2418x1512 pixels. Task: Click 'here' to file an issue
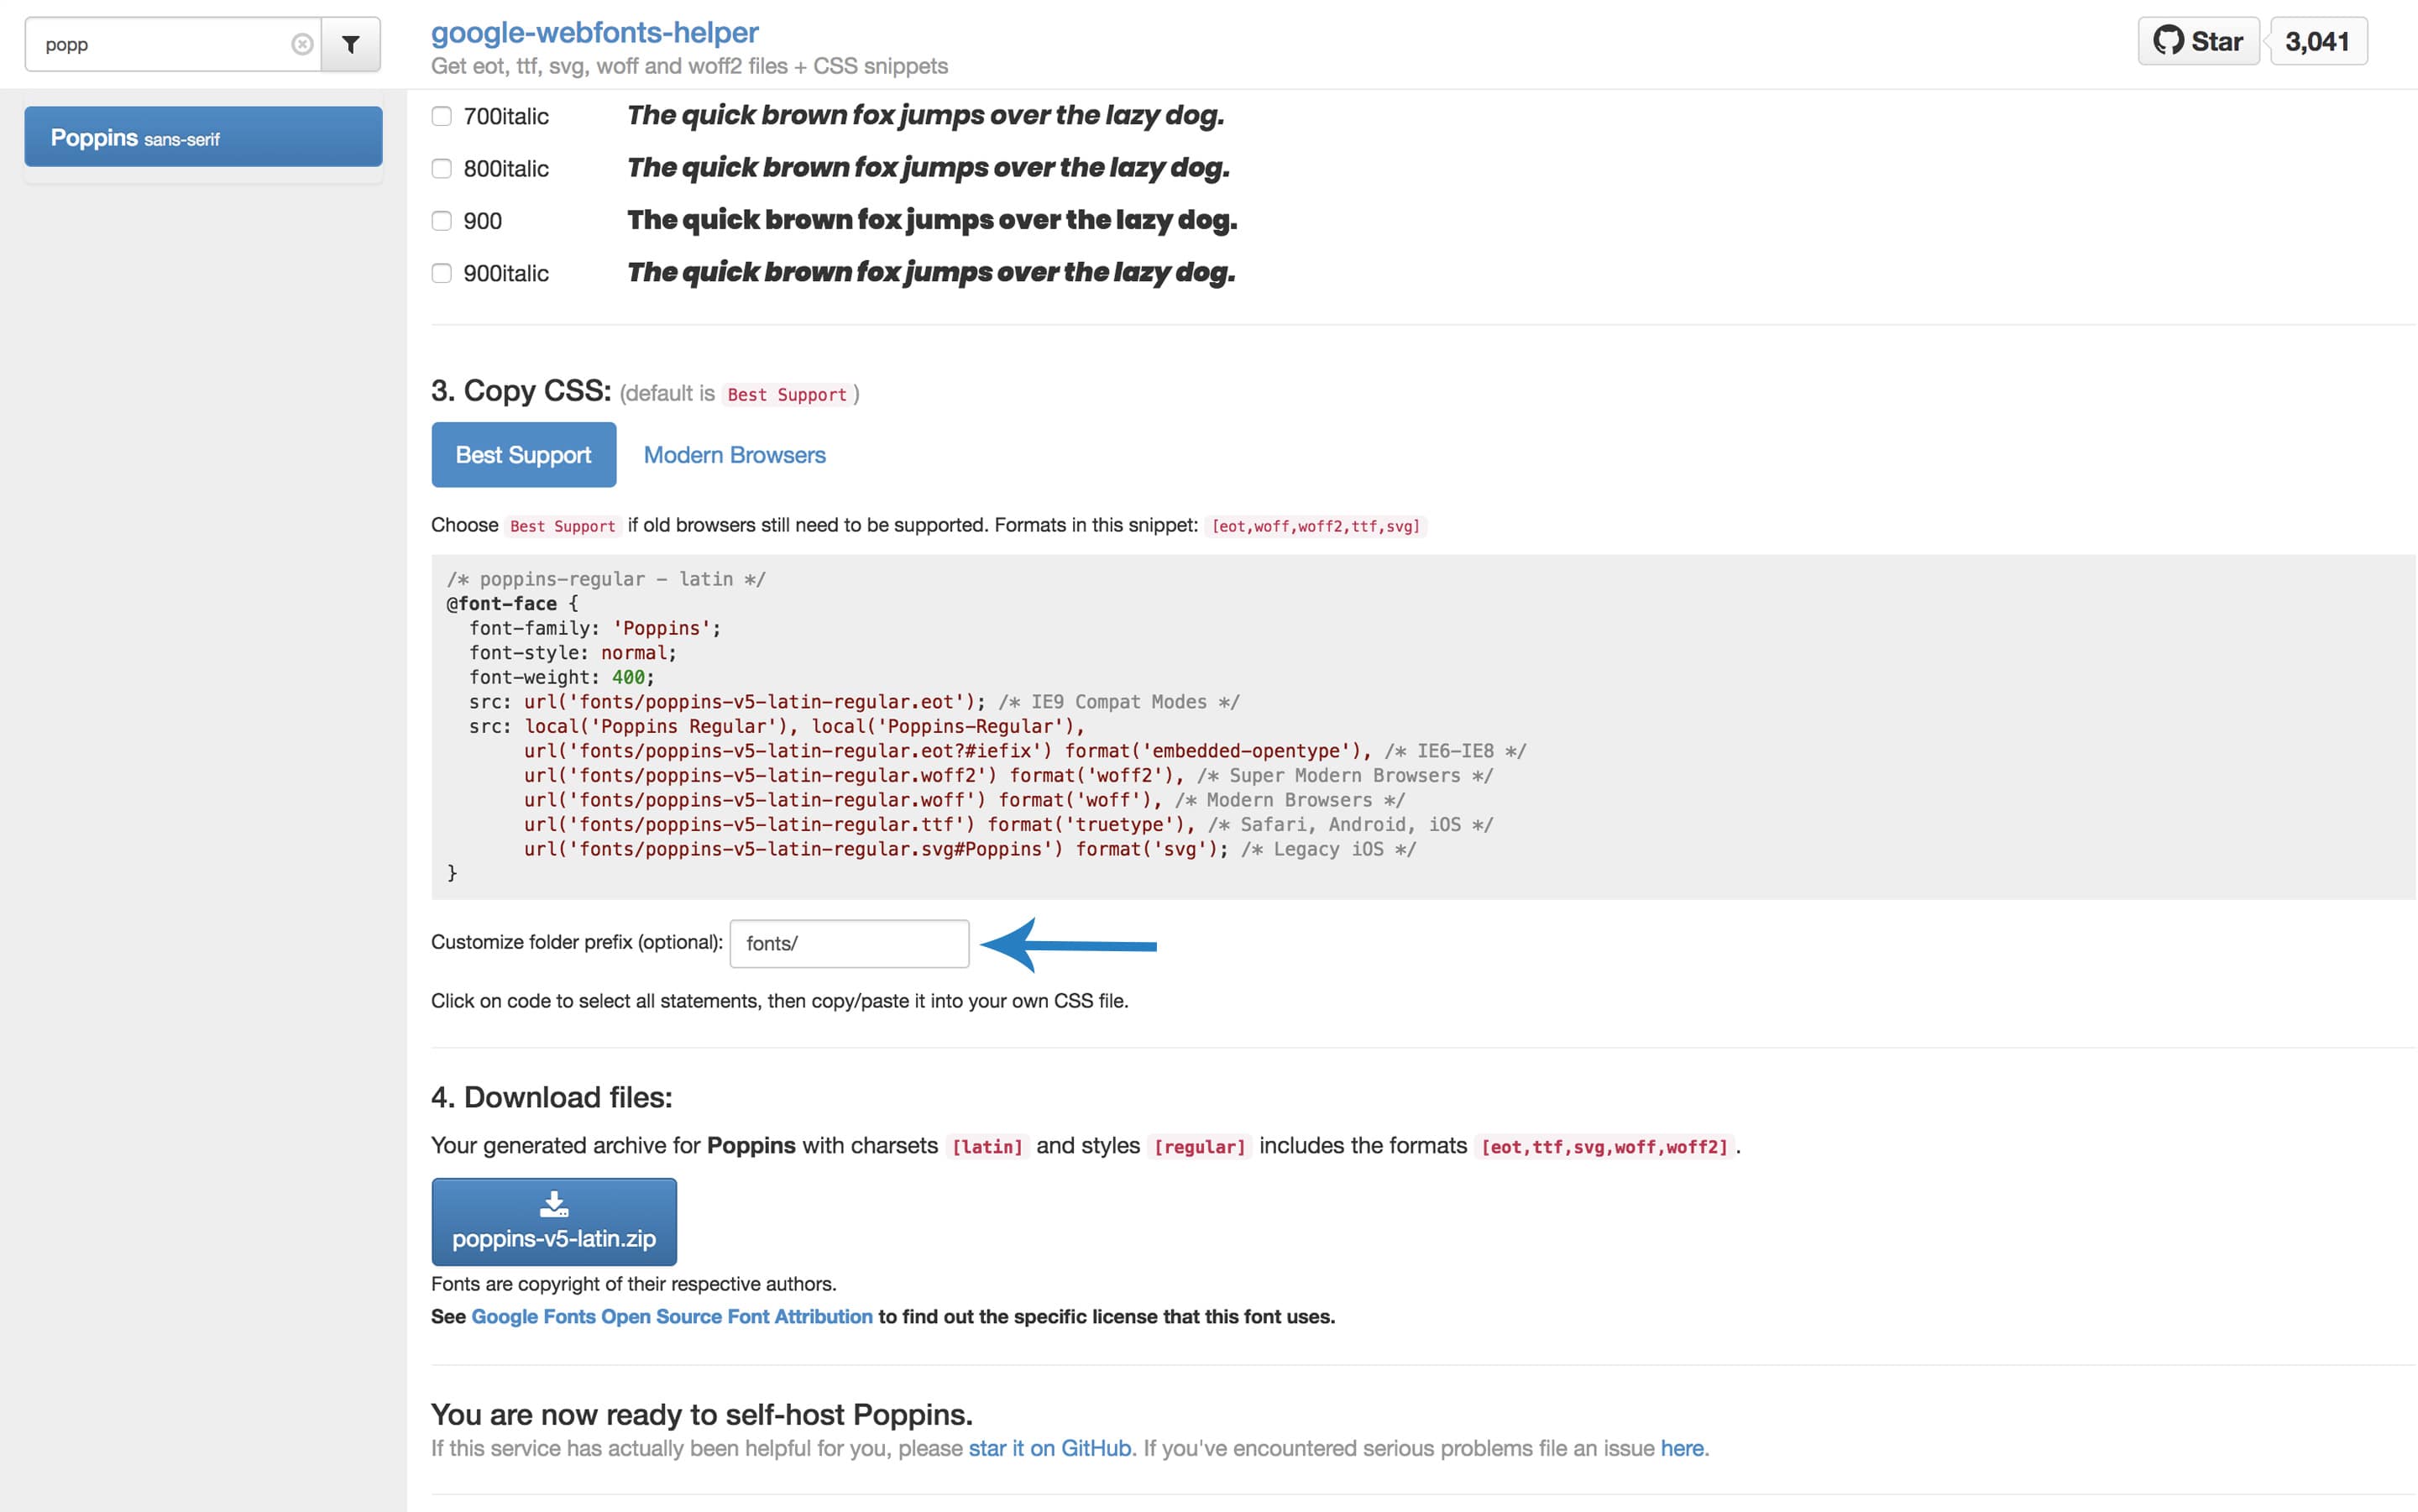click(x=1682, y=1448)
